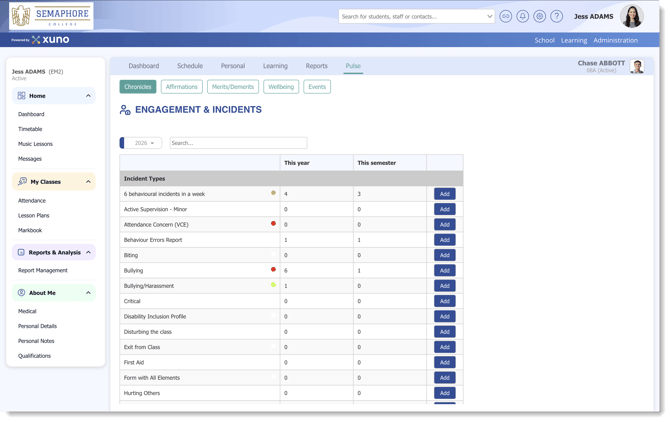
Task: Add a Disturbing the class incident
Action: click(445, 332)
